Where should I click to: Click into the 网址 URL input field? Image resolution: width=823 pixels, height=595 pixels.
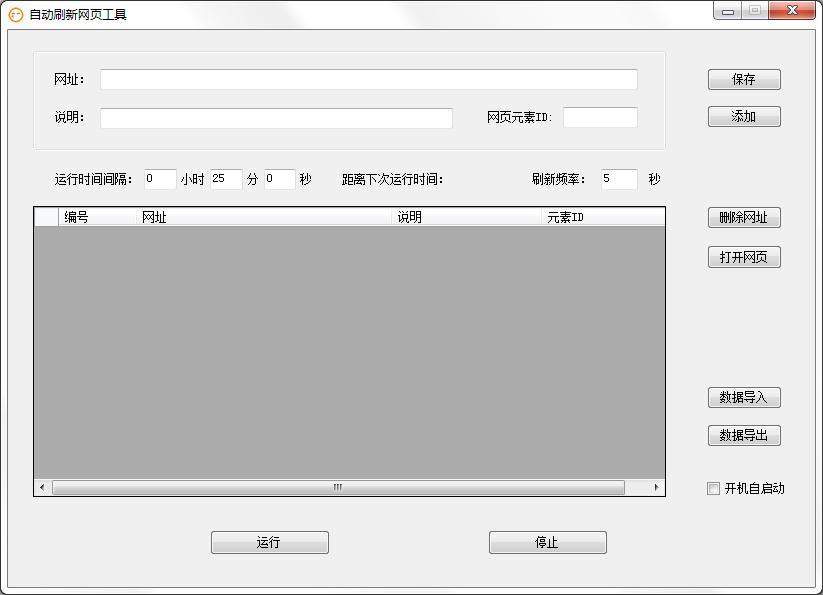(x=368, y=79)
